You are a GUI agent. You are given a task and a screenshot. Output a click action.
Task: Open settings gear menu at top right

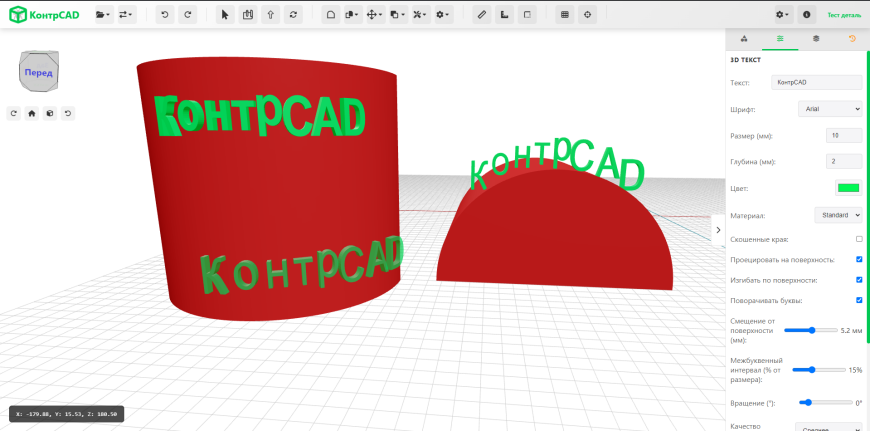(784, 15)
